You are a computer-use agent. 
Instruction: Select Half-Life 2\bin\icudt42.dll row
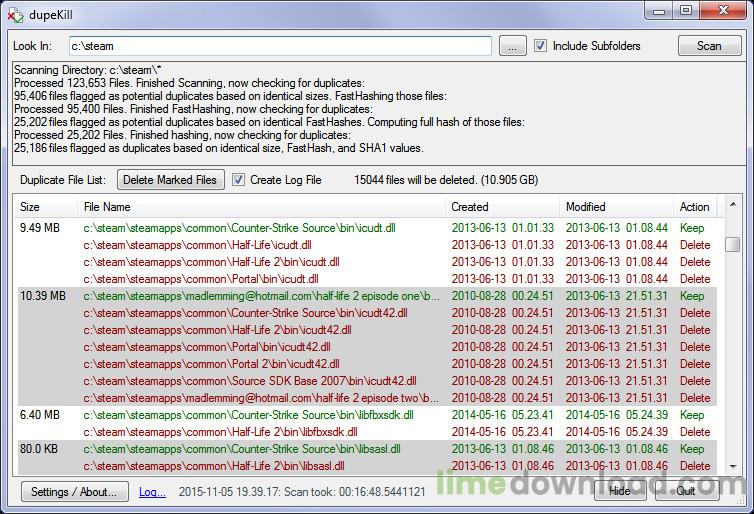(367, 330)
